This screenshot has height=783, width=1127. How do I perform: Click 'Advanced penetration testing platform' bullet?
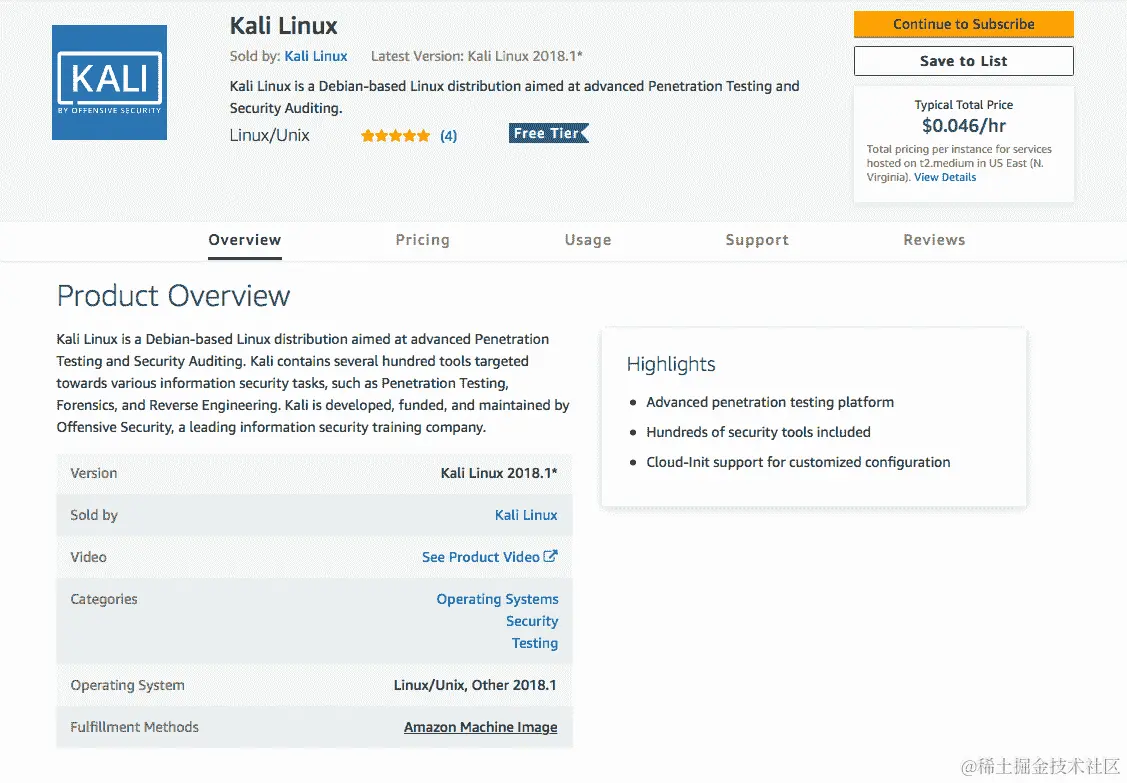tap(770, 403)
